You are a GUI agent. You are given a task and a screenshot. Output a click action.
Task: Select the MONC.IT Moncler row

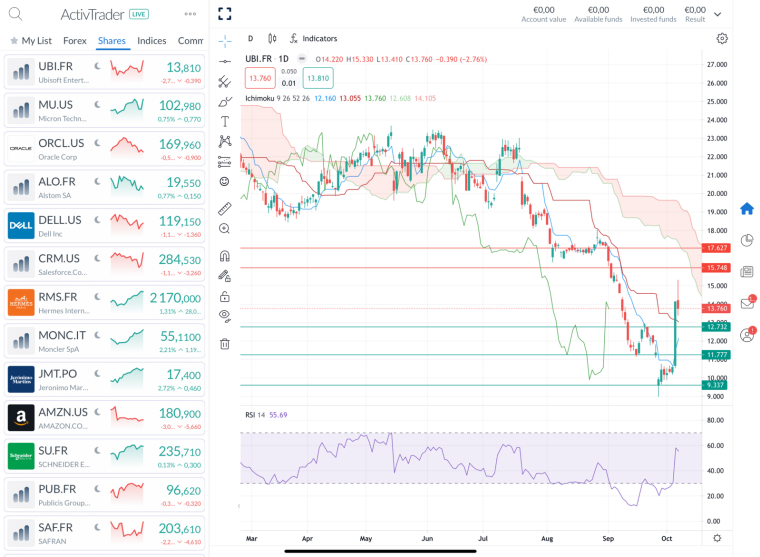[x=104, y=341]
